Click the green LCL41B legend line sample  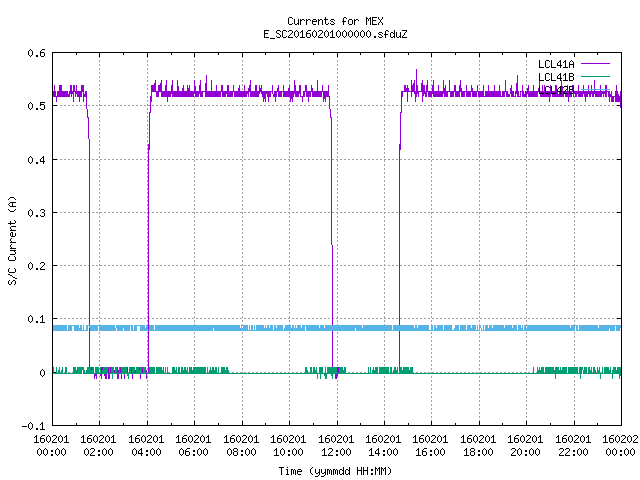point(595,77)
